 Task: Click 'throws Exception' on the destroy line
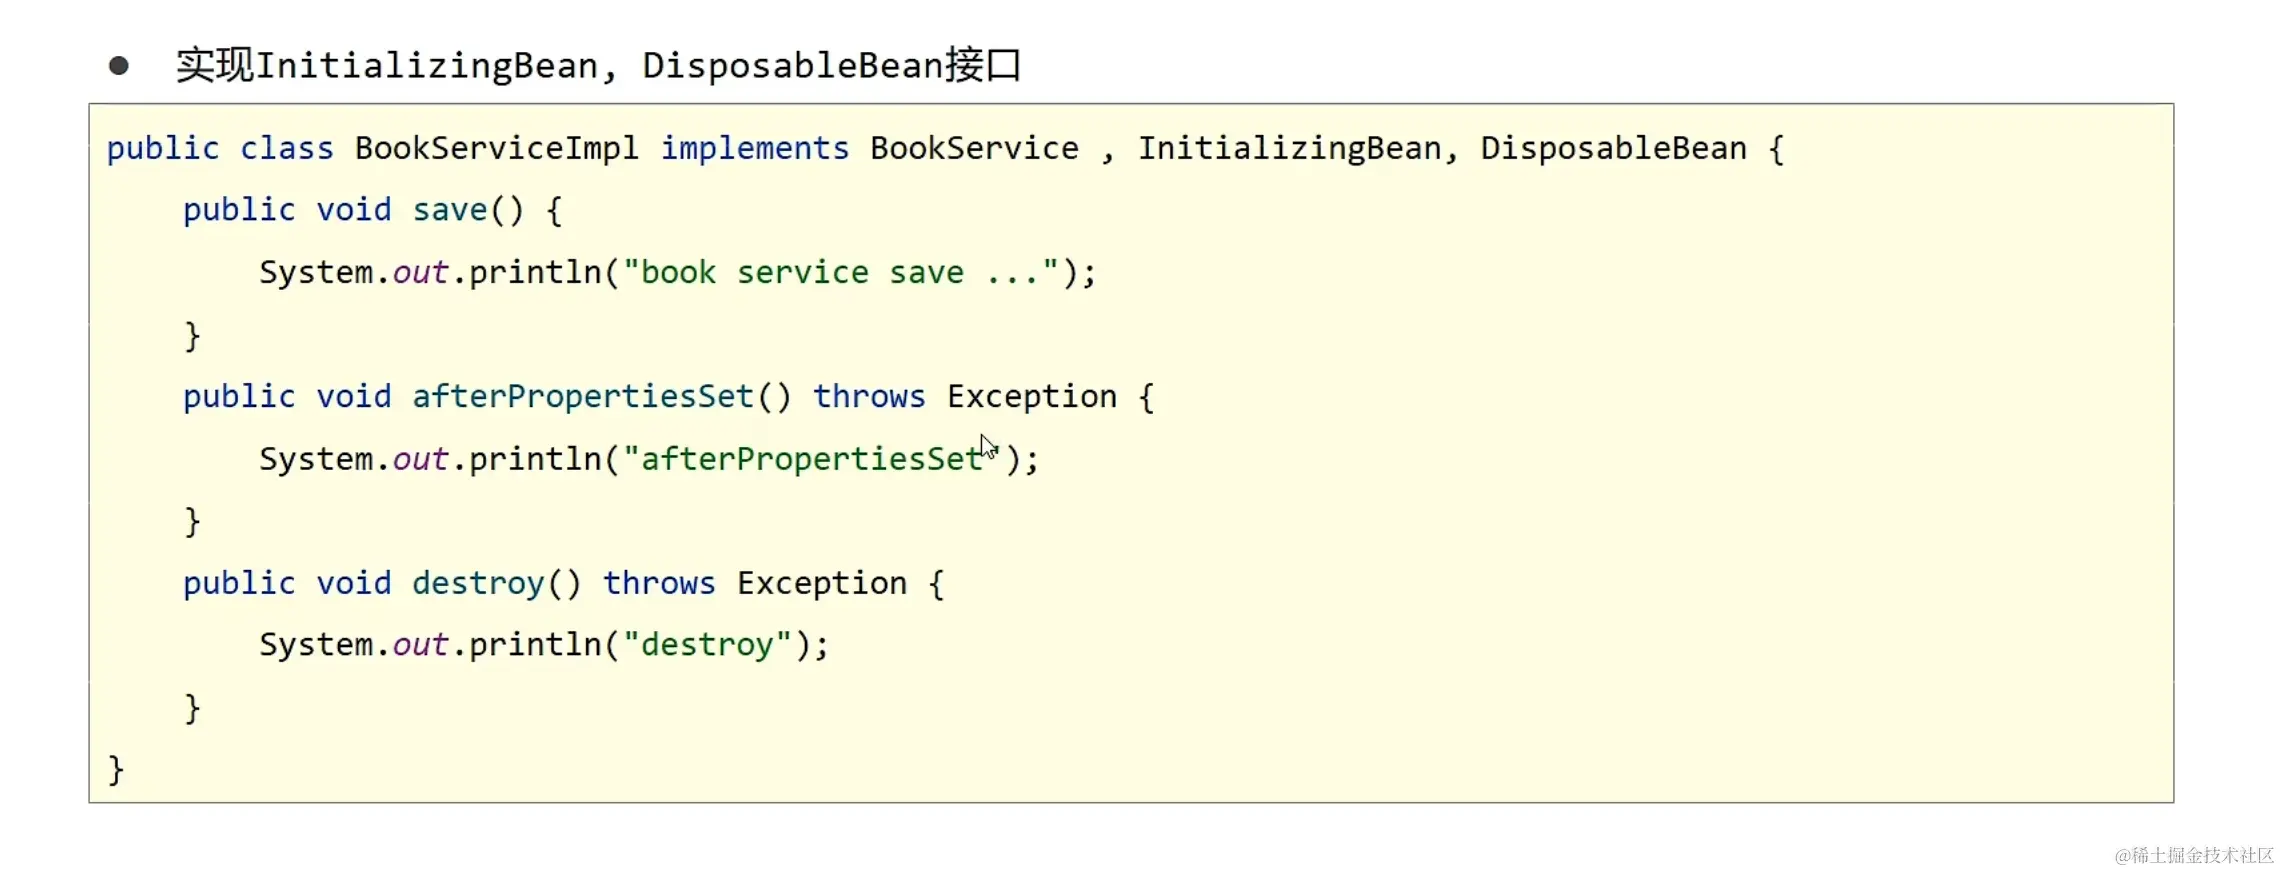[x=755, y=584]
